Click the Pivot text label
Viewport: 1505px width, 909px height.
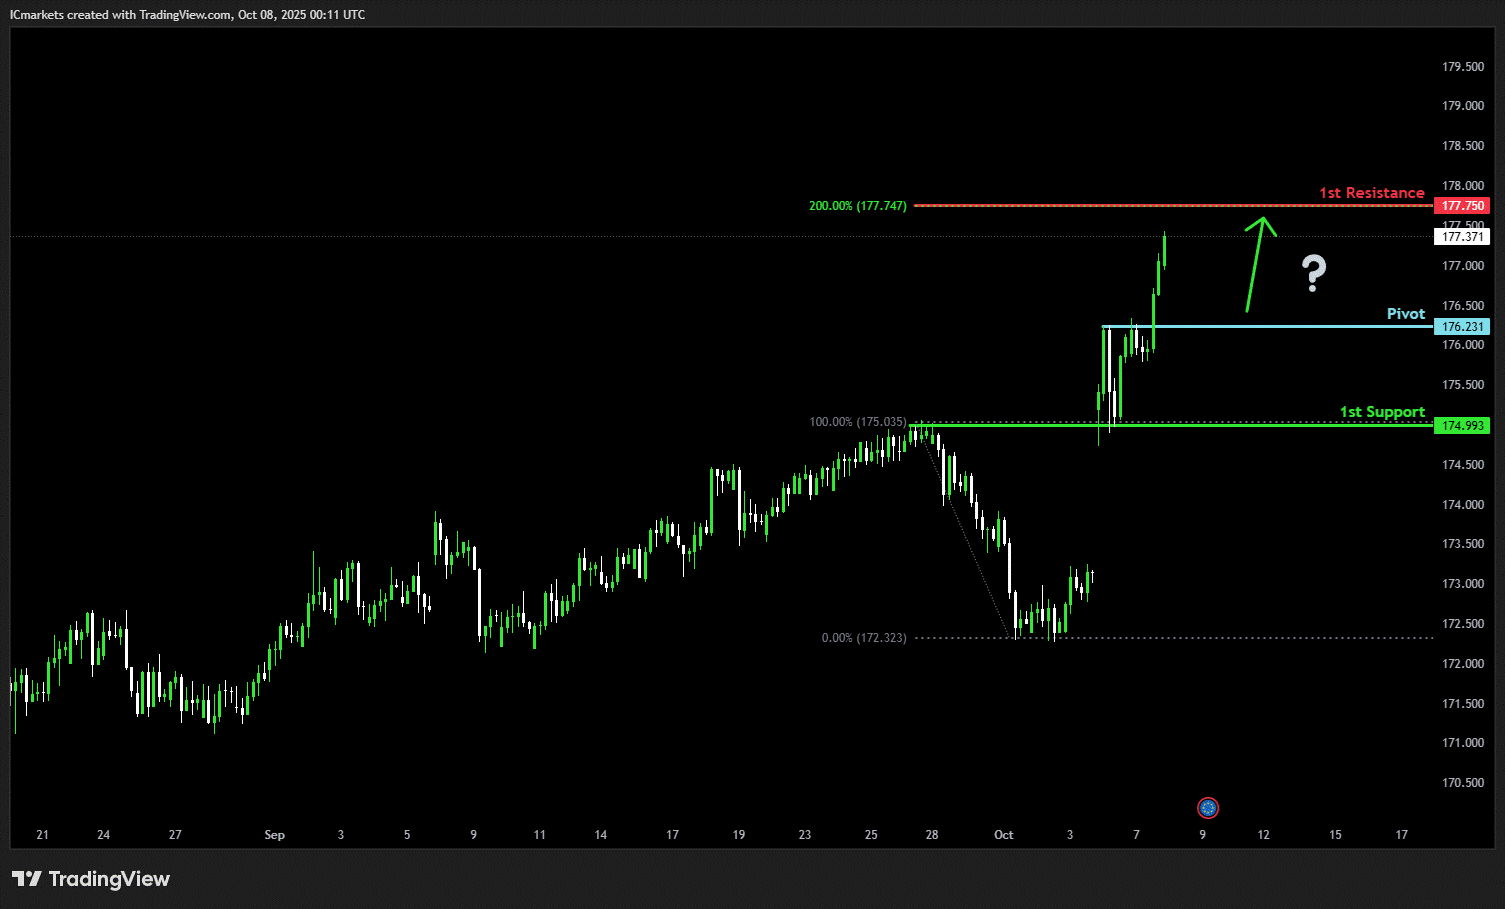[1405, 314]
